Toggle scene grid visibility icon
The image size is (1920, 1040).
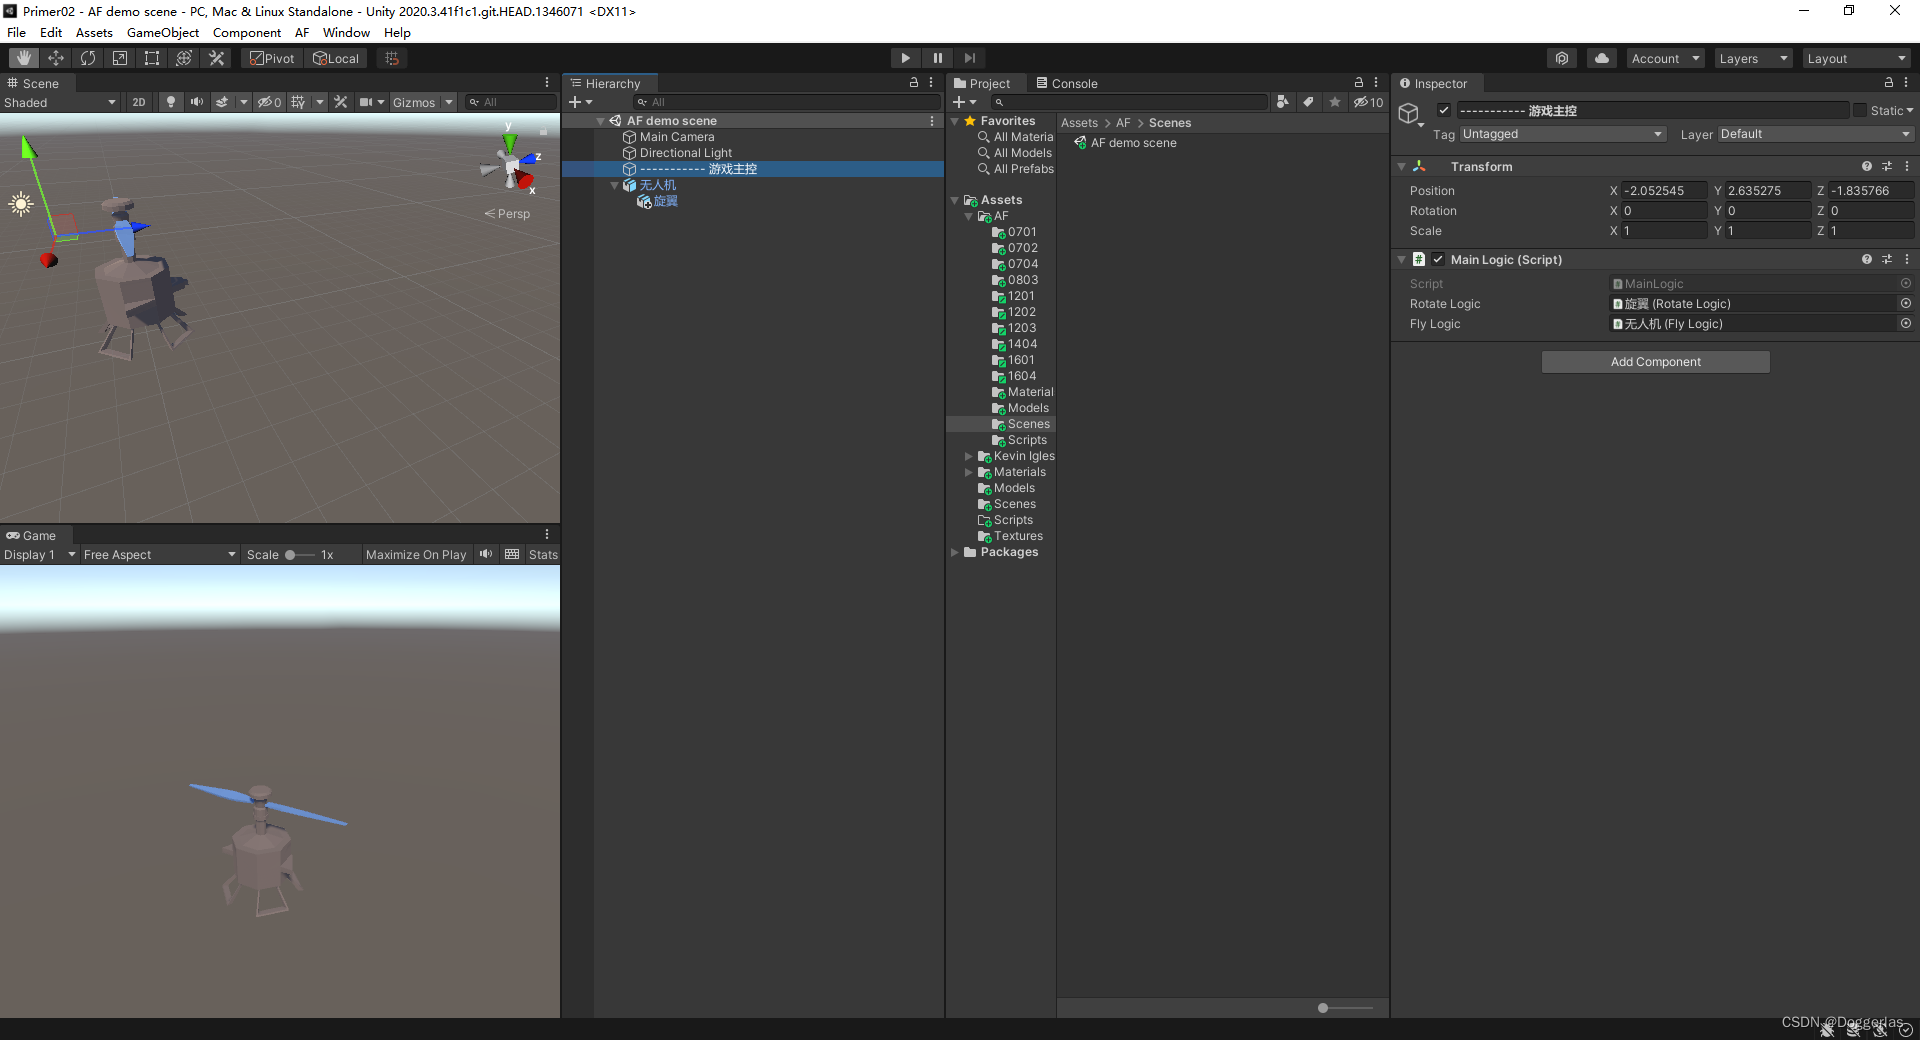click(x=298, y=102)
